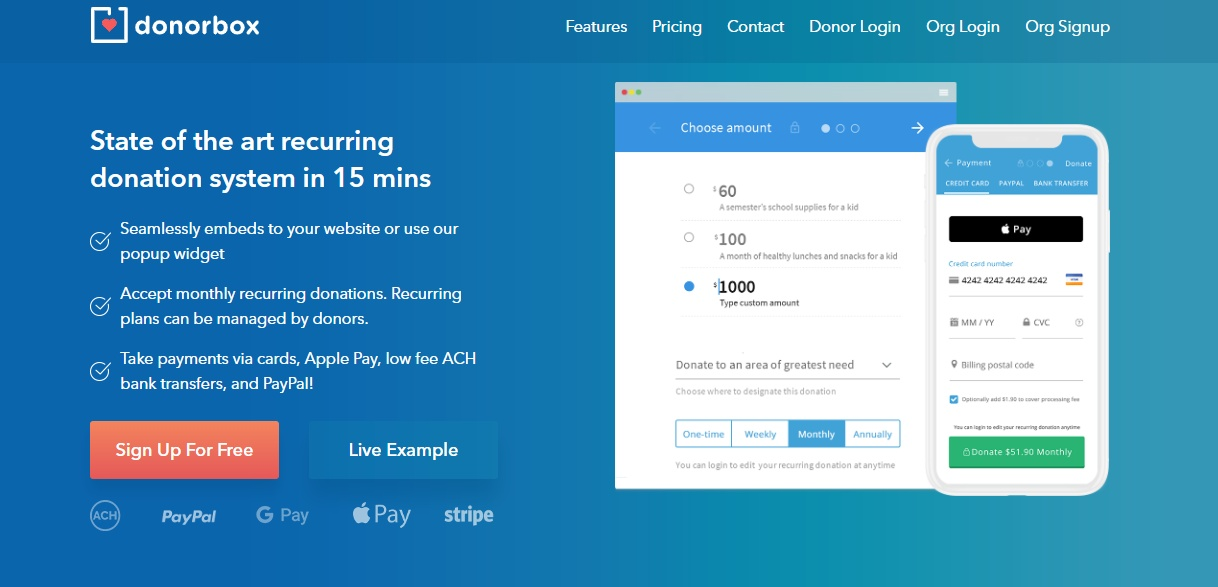Screen dimensions: 1218x587
Task: Click the menu icon in browser mockup
Action: pyautogui.click(x=943, y=92)
